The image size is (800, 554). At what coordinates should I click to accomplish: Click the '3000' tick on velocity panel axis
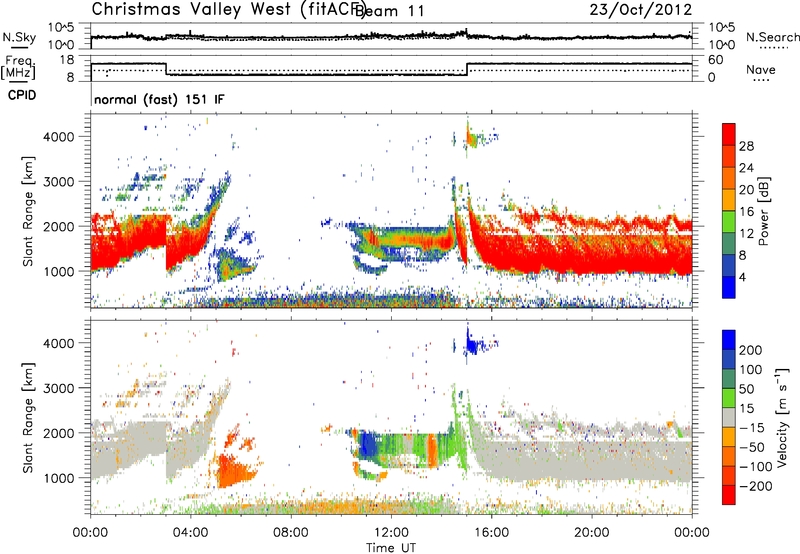coord(58,388)
